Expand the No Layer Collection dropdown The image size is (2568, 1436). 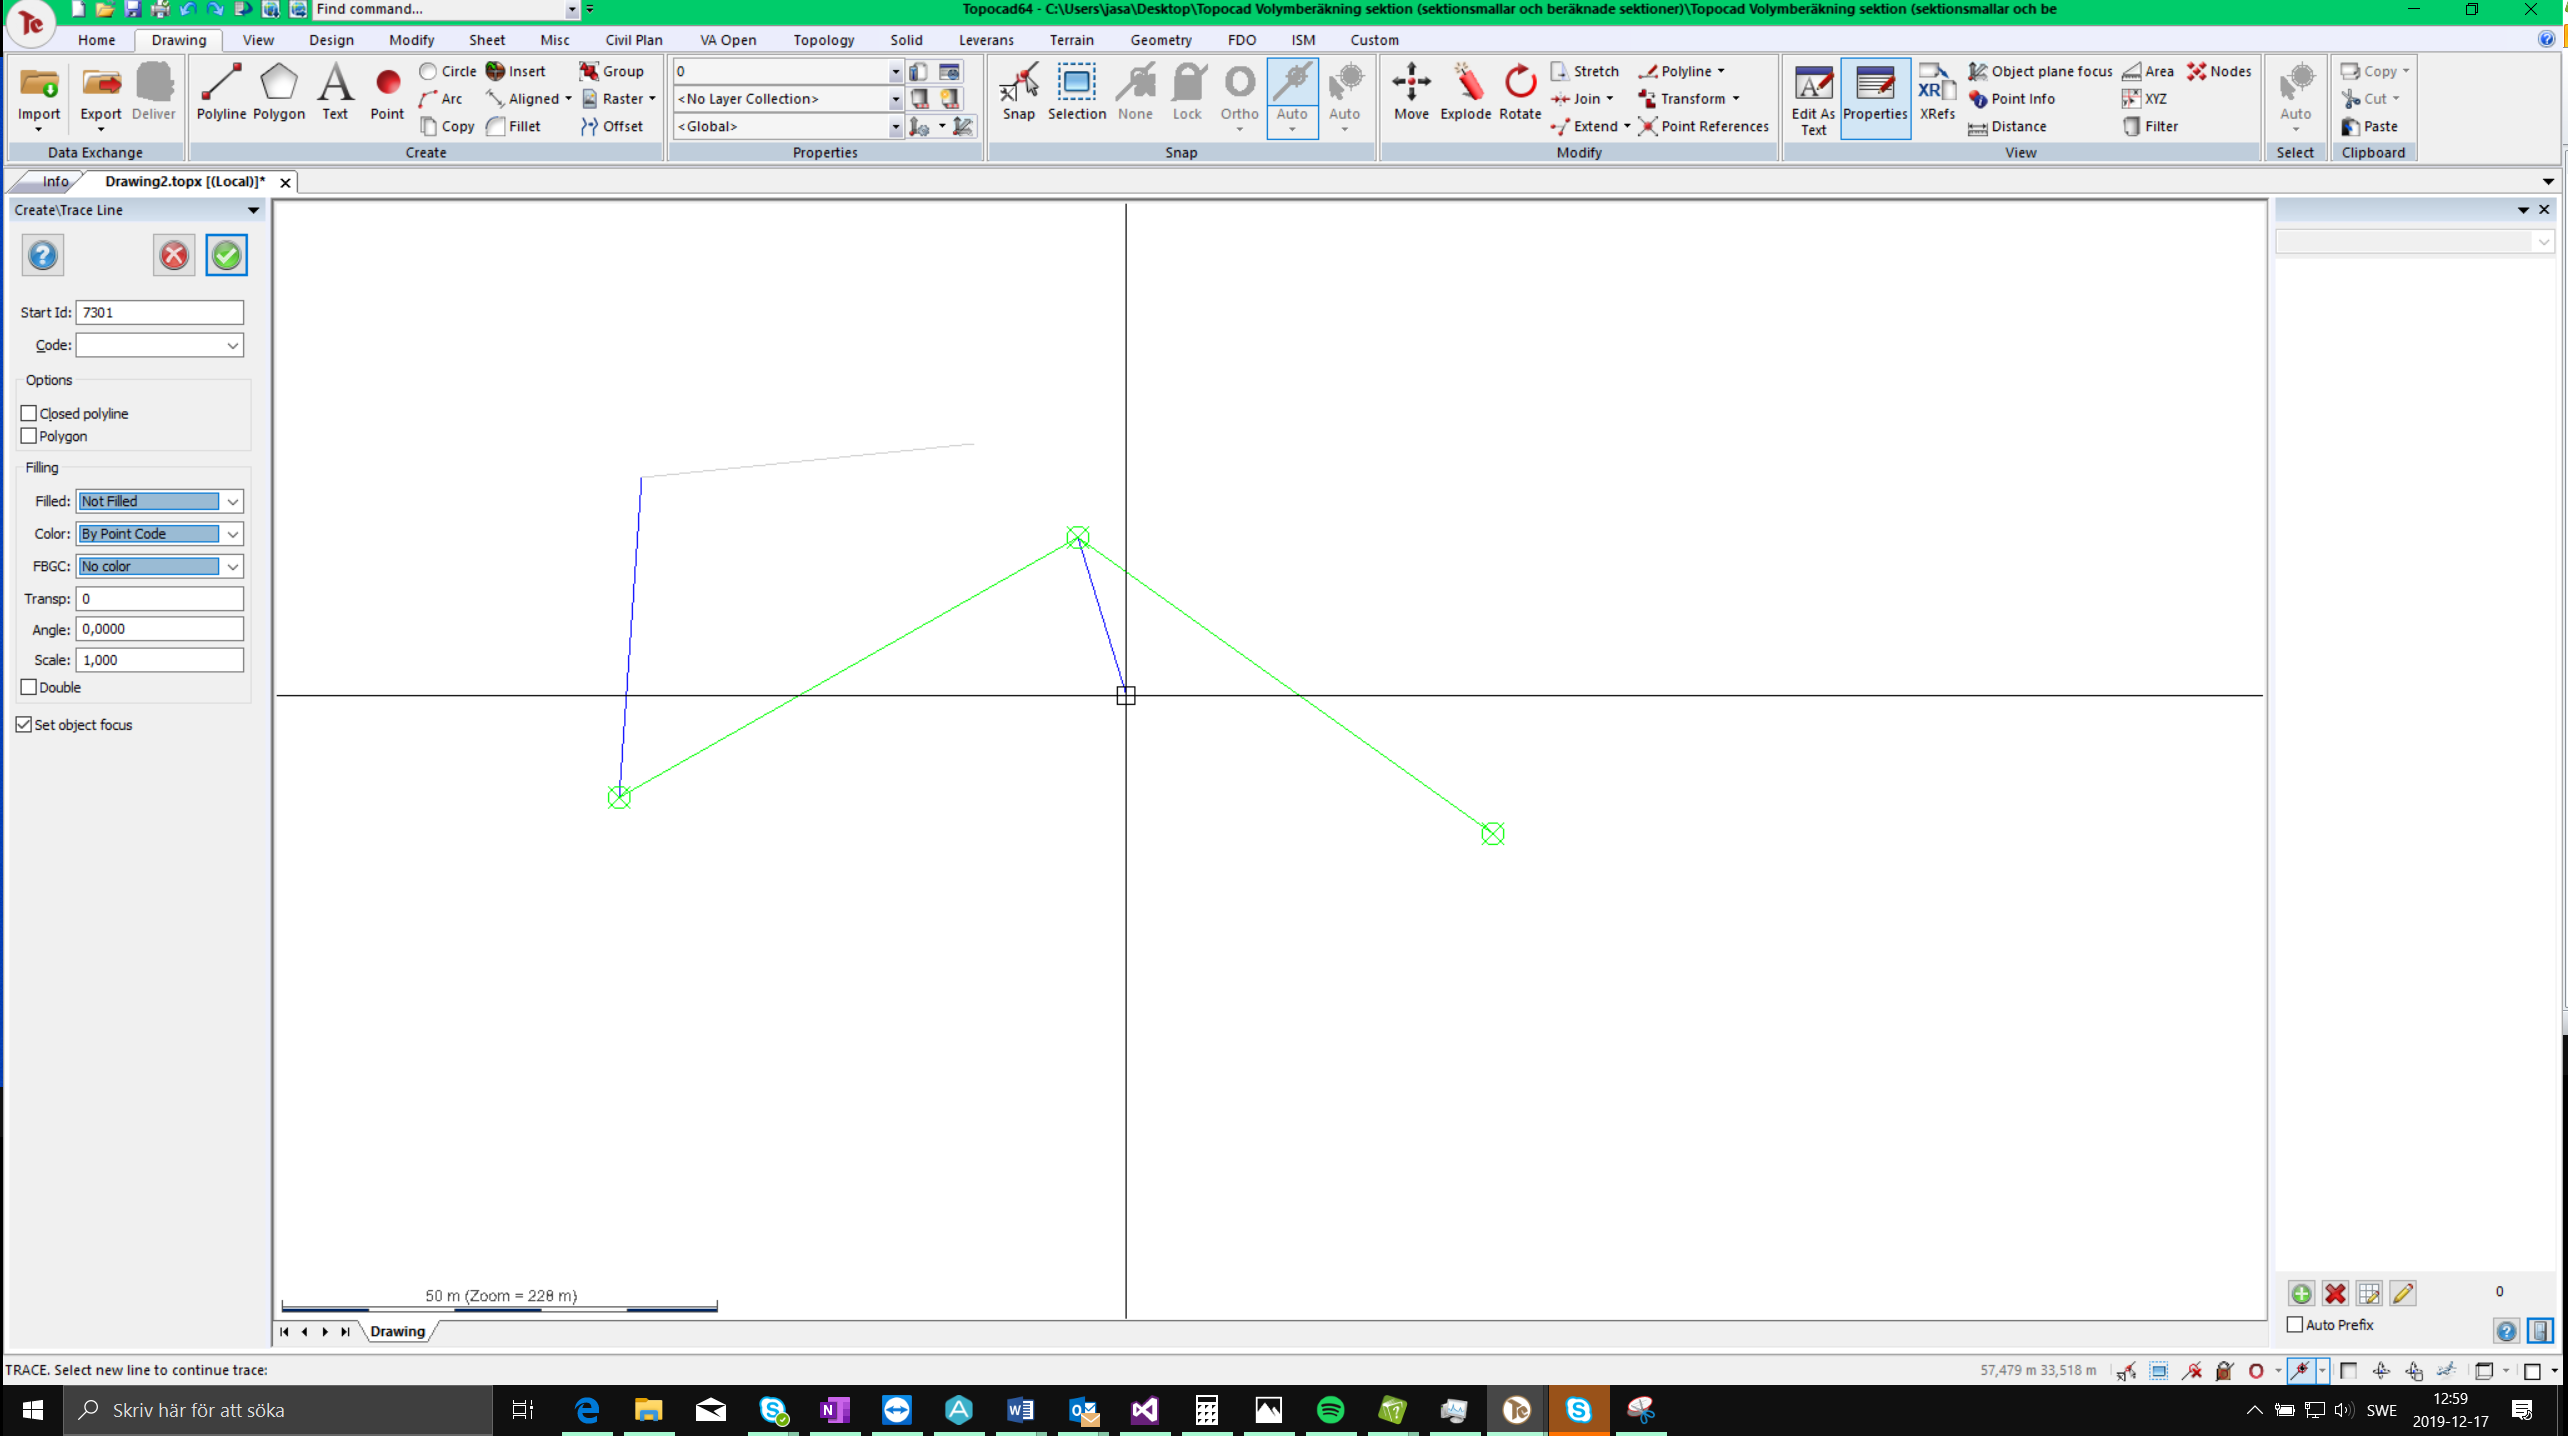895,99
